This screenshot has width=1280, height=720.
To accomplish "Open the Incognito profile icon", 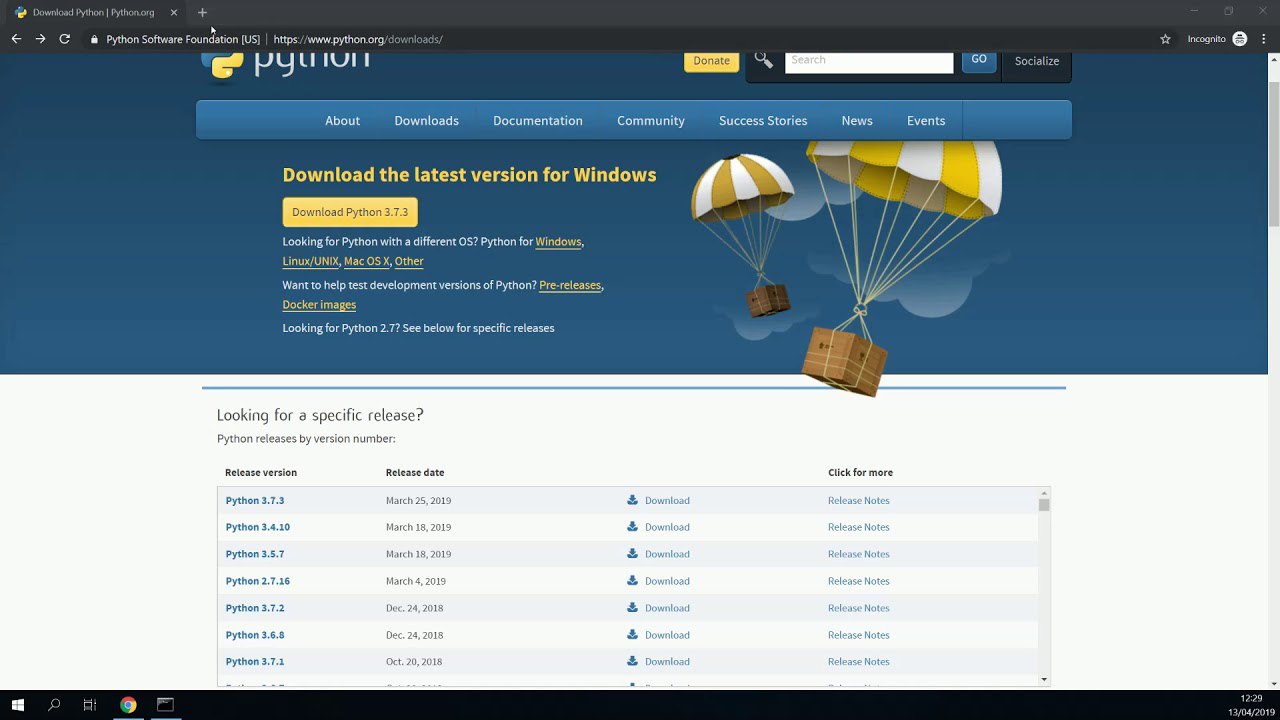I will [1240, 39].
